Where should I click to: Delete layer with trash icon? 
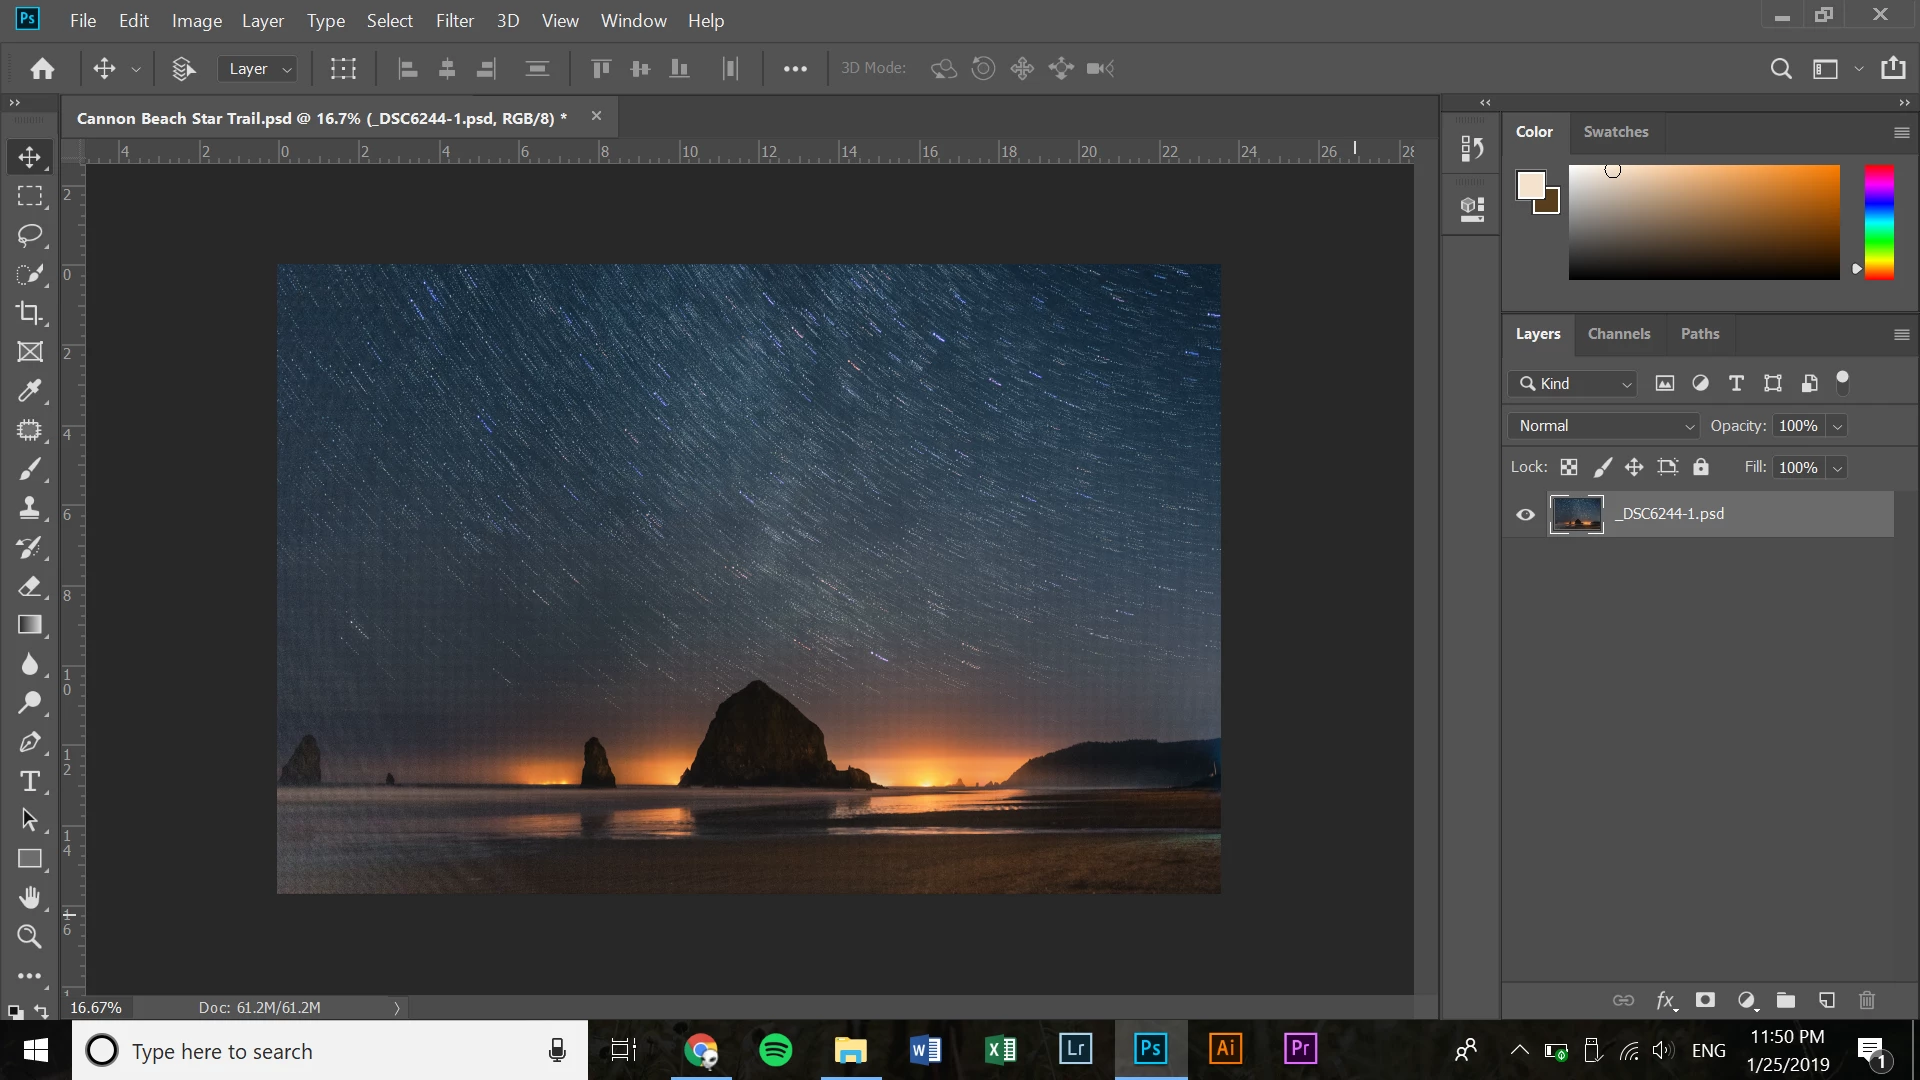pyautogui.click(x=1866, y=1000)
